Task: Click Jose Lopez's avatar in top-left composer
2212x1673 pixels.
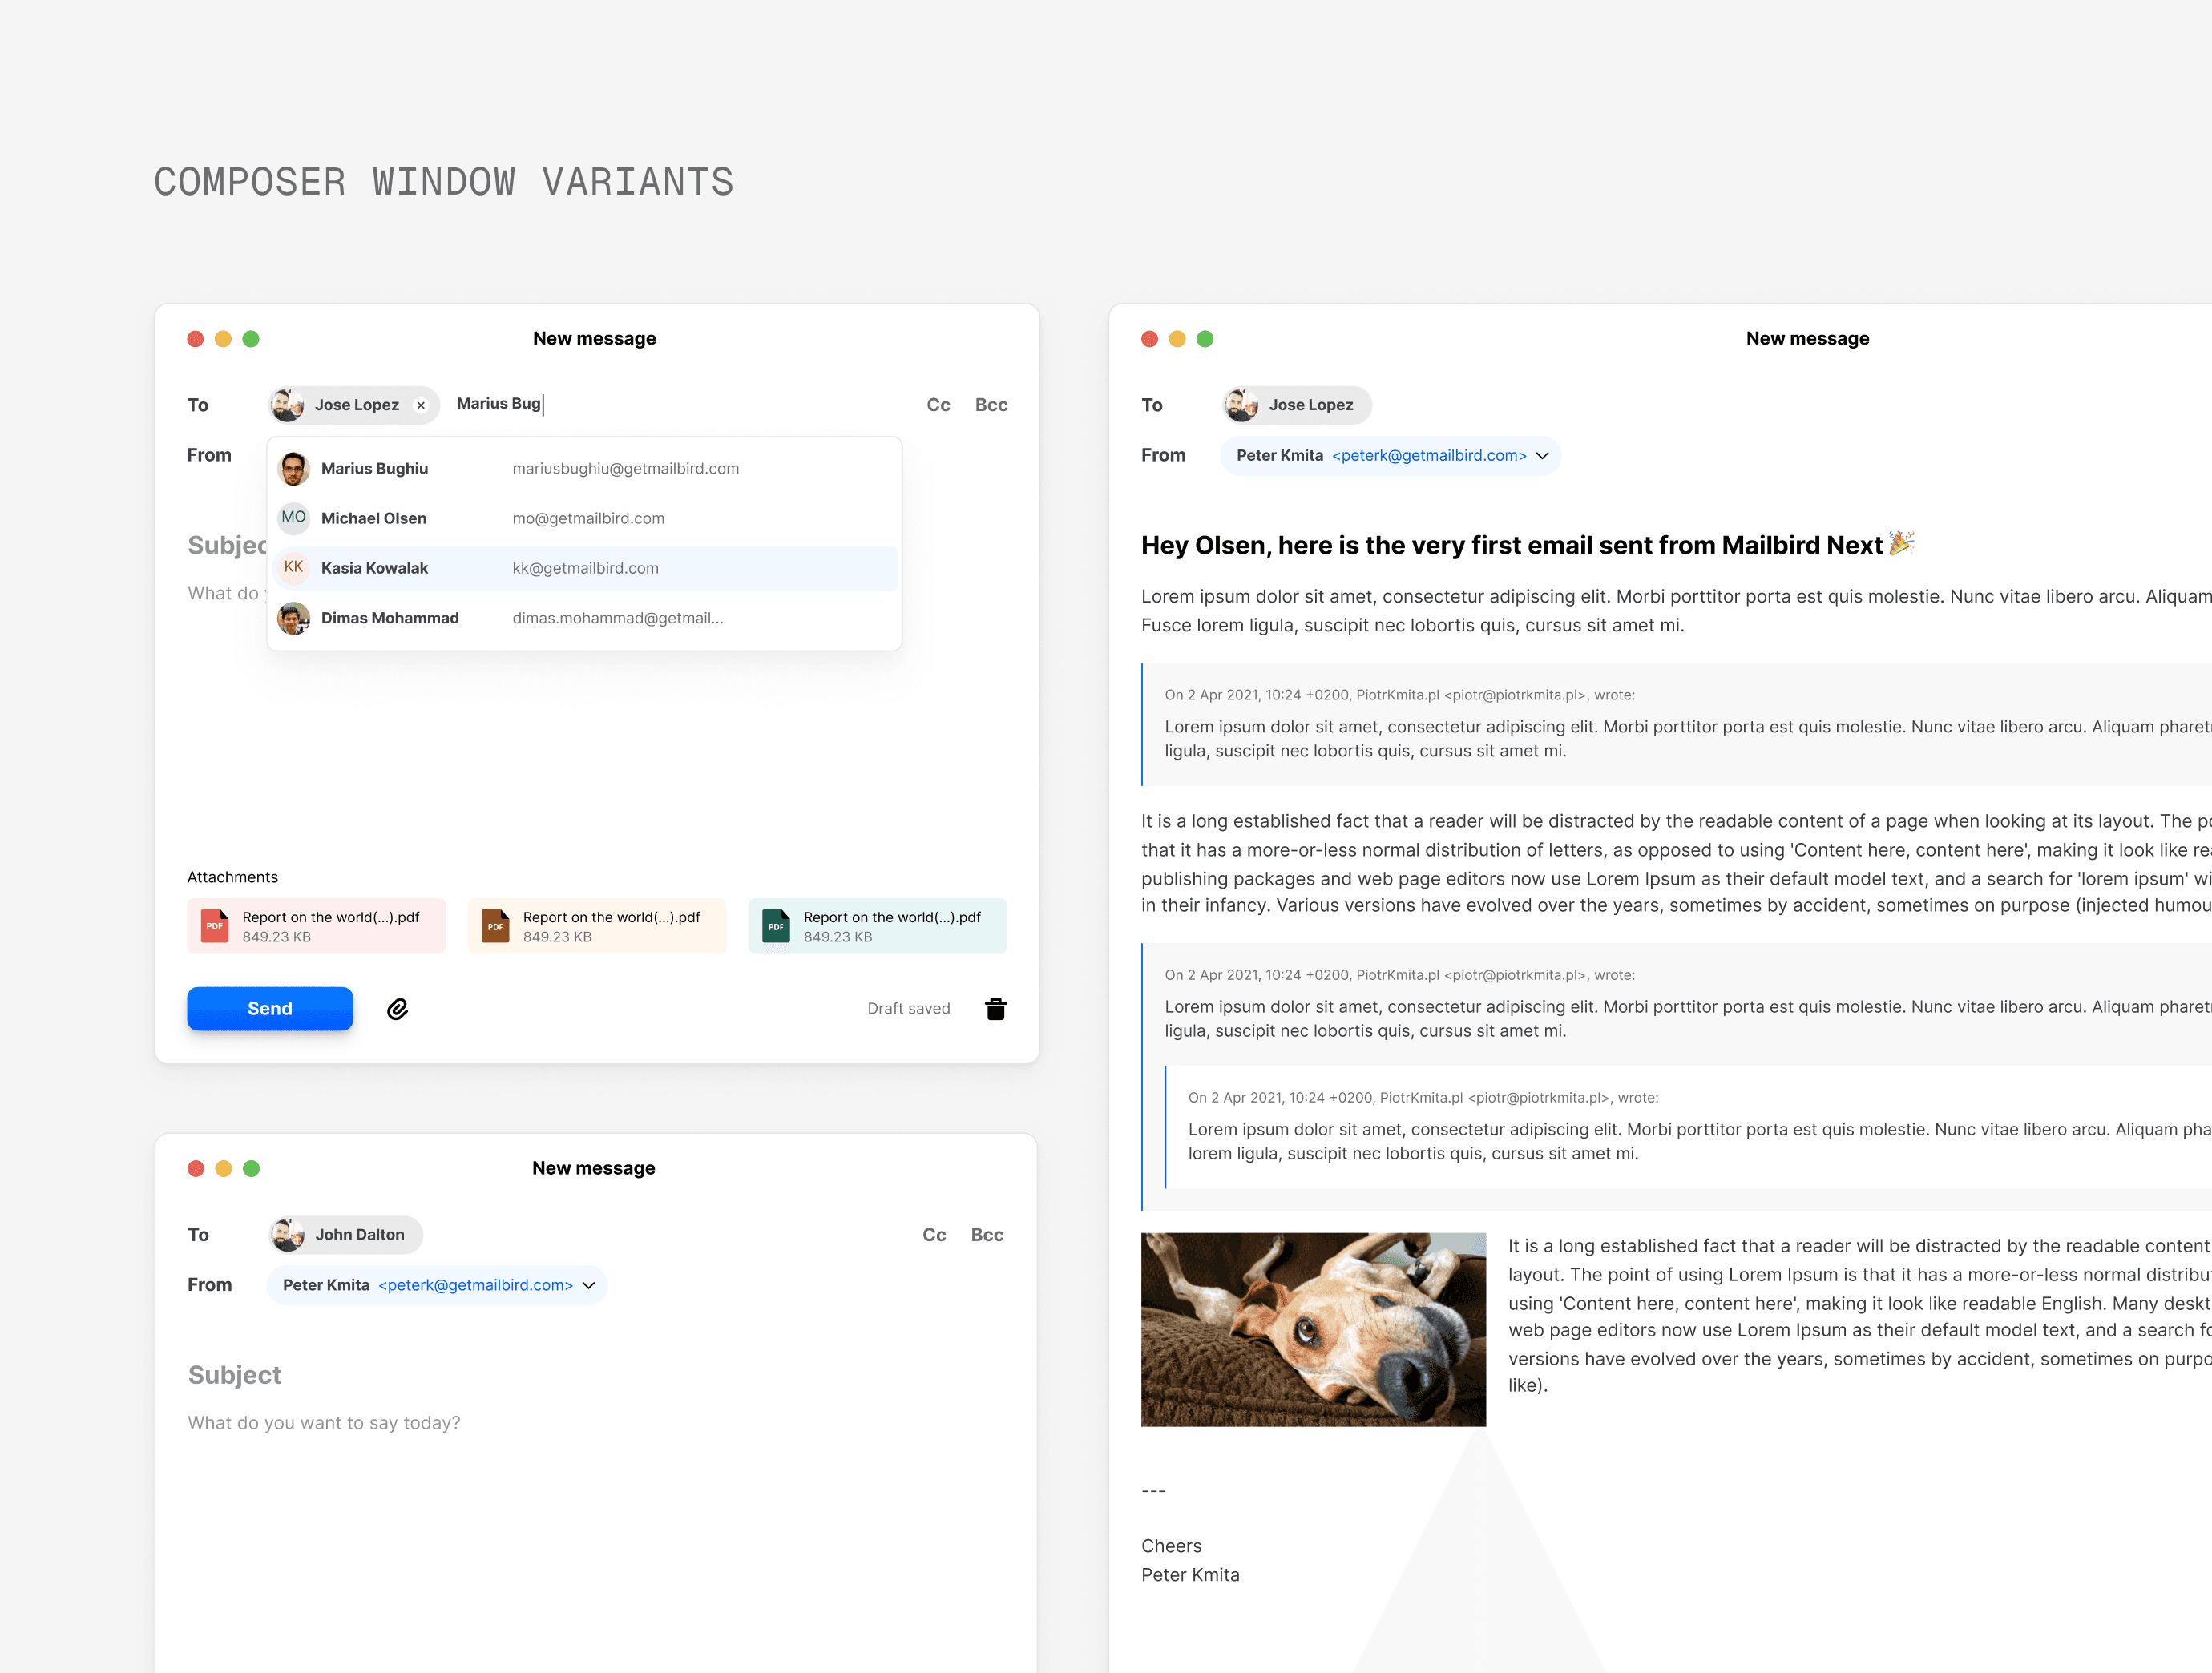Action: 288,405
